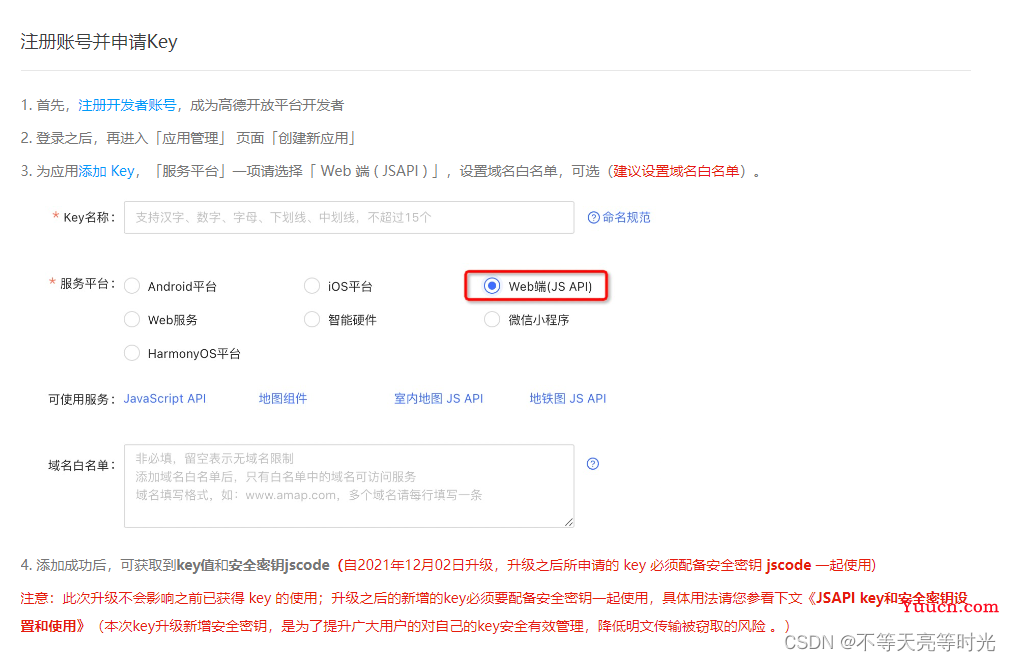Open the 添加 Key link
1011x661 pixels.
(x=106, y=171)
